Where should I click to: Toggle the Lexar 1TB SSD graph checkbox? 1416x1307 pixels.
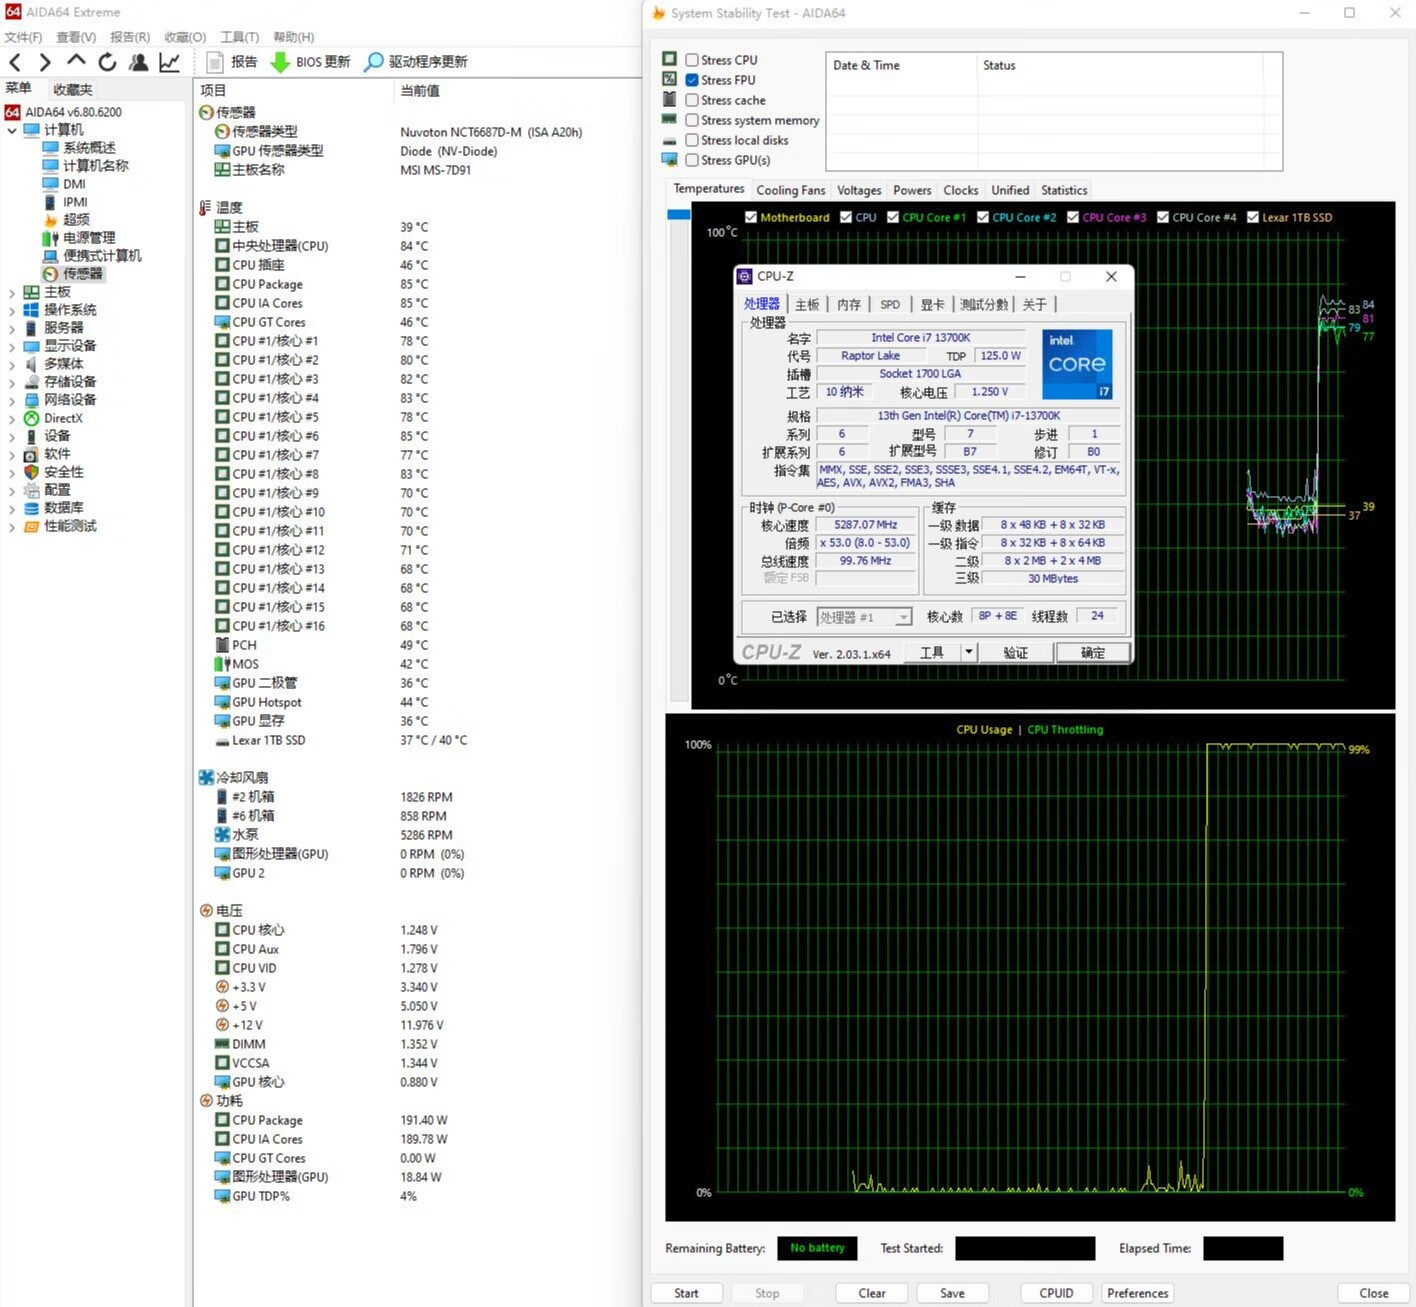1252,217
